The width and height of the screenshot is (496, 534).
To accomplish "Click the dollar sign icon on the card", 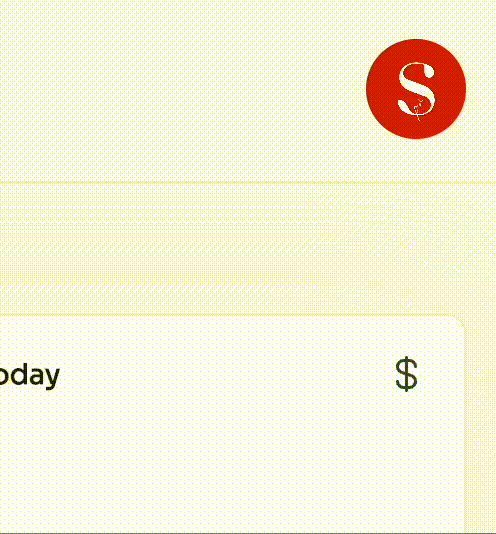I will [x=406, y=374].
